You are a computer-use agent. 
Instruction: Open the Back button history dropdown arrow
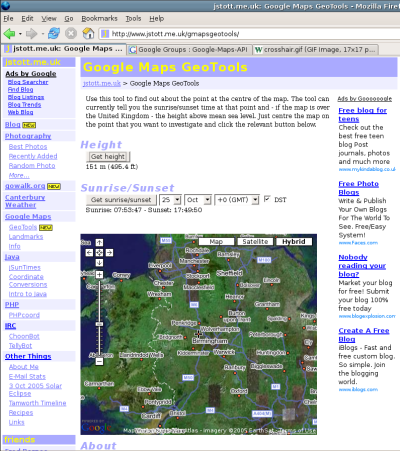[20, 34]
